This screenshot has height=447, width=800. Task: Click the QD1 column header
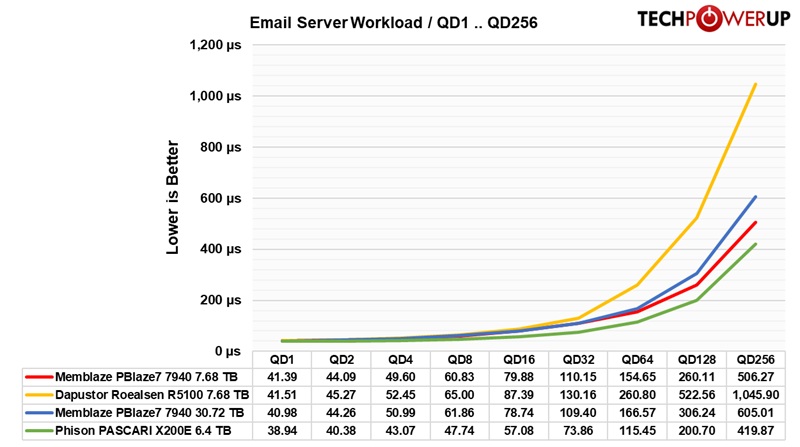pos(281,358)
